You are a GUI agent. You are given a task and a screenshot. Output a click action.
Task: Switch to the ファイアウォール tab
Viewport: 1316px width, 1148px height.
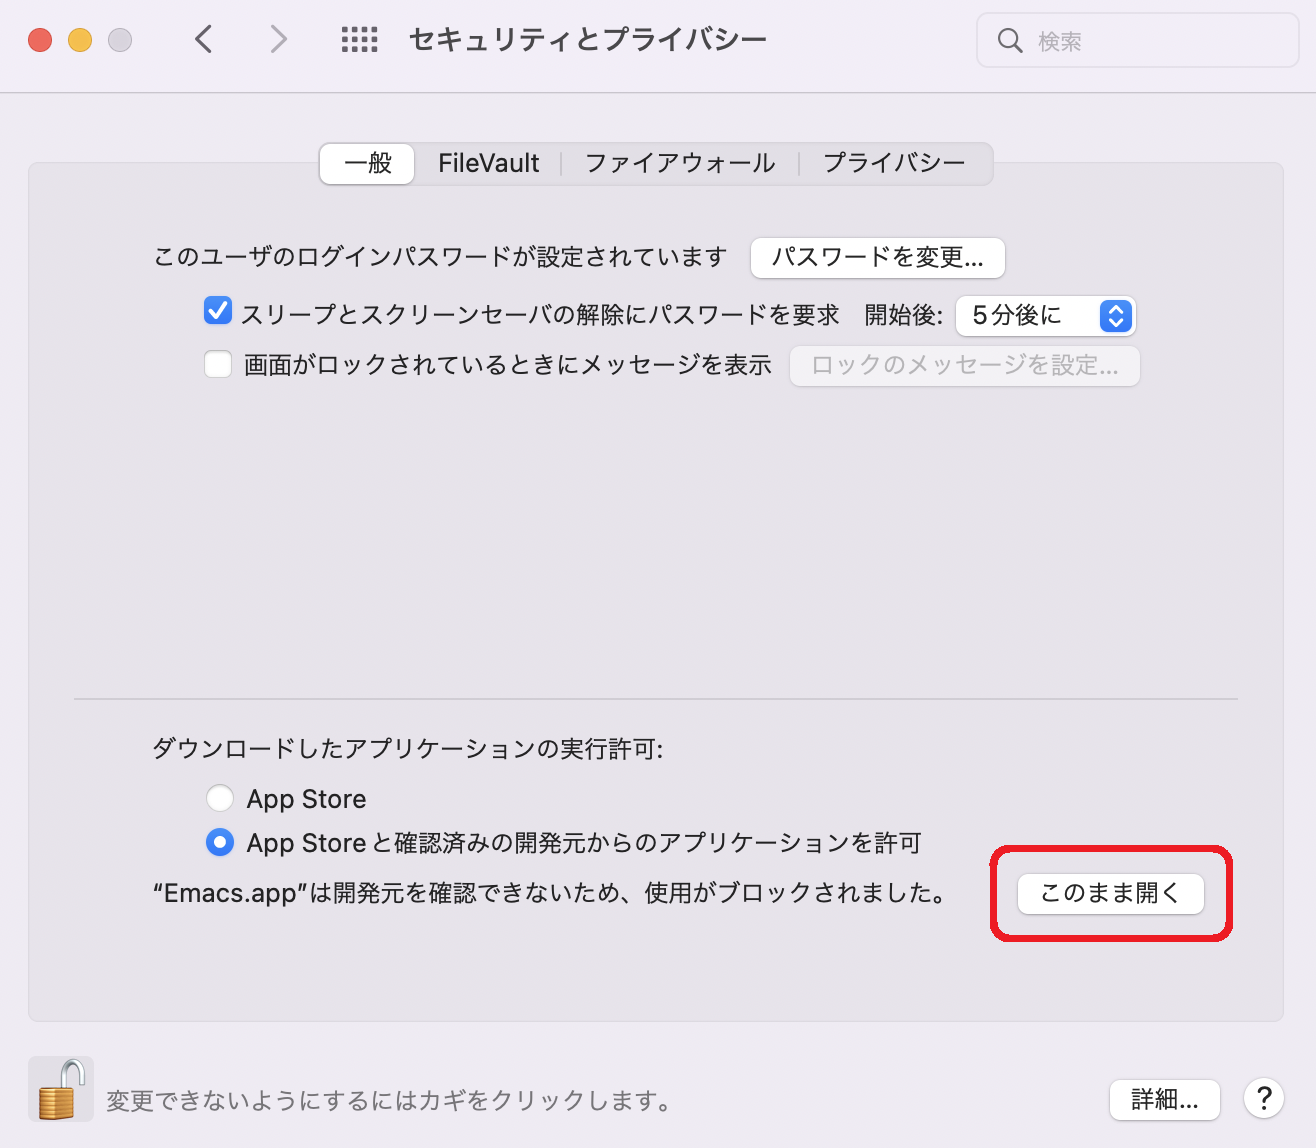point(680,163)
